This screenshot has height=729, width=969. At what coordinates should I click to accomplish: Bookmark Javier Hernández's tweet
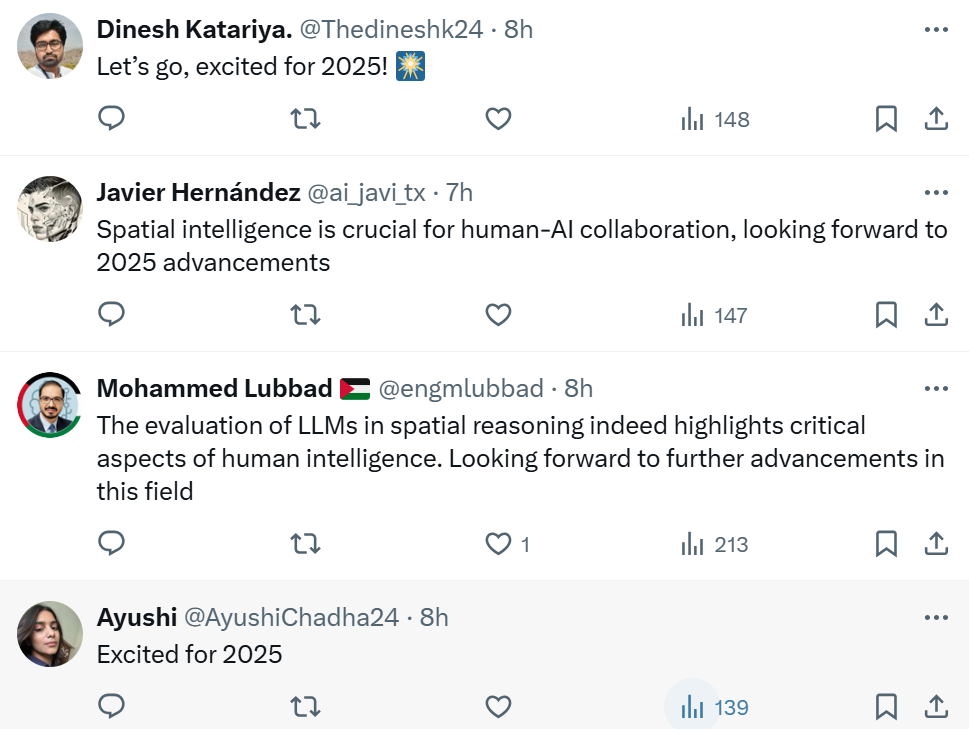point(886,316)
